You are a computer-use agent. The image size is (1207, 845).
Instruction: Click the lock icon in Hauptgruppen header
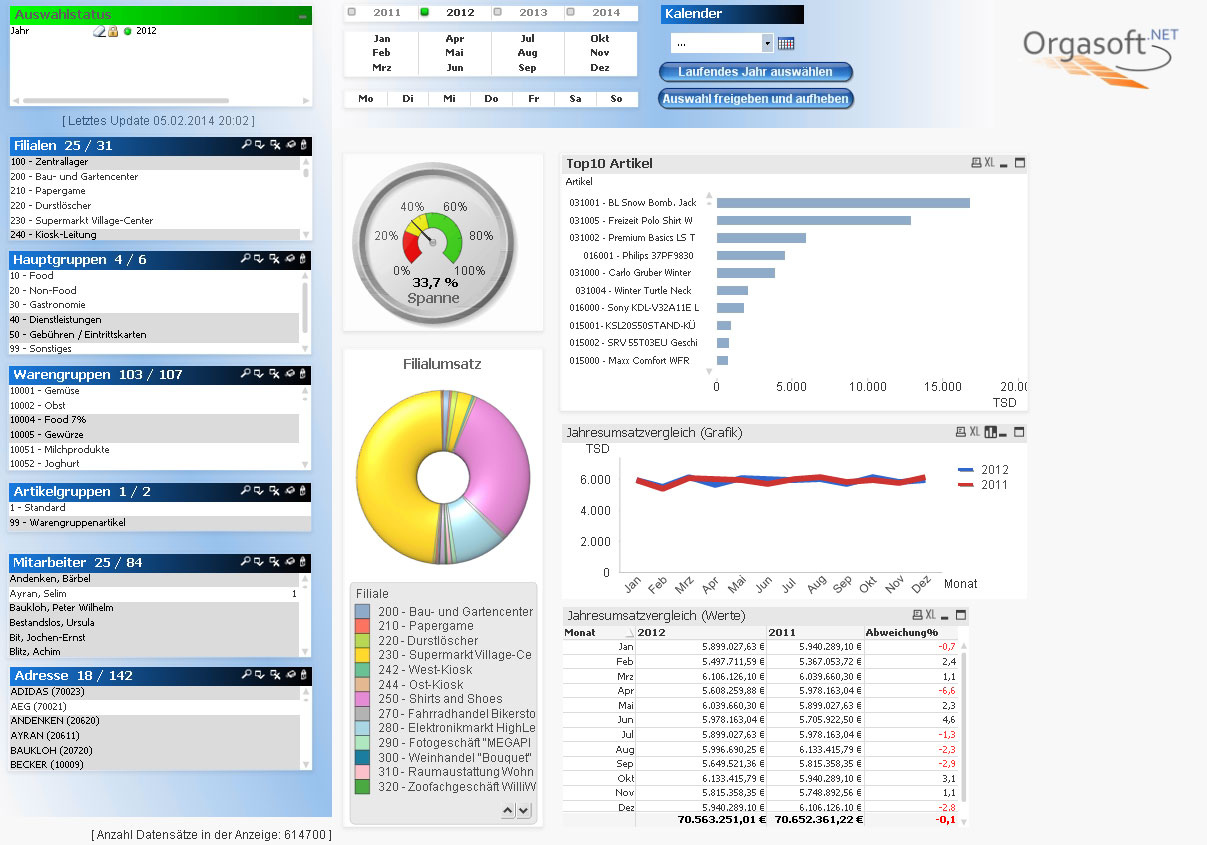click(x=302, y=259)
